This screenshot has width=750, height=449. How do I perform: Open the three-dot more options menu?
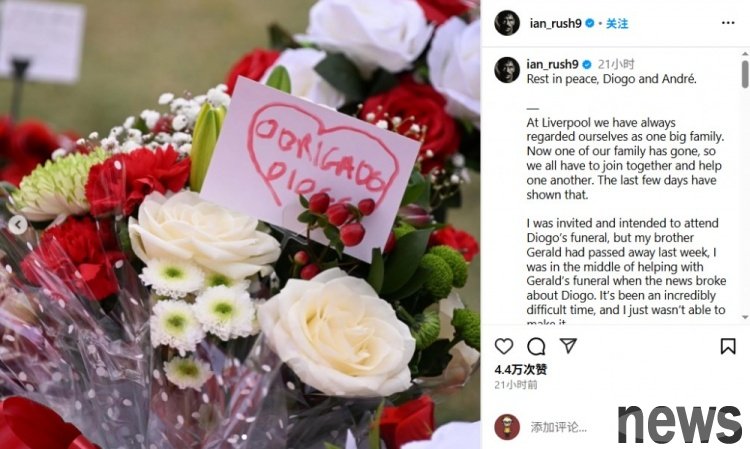coord(728,22)
